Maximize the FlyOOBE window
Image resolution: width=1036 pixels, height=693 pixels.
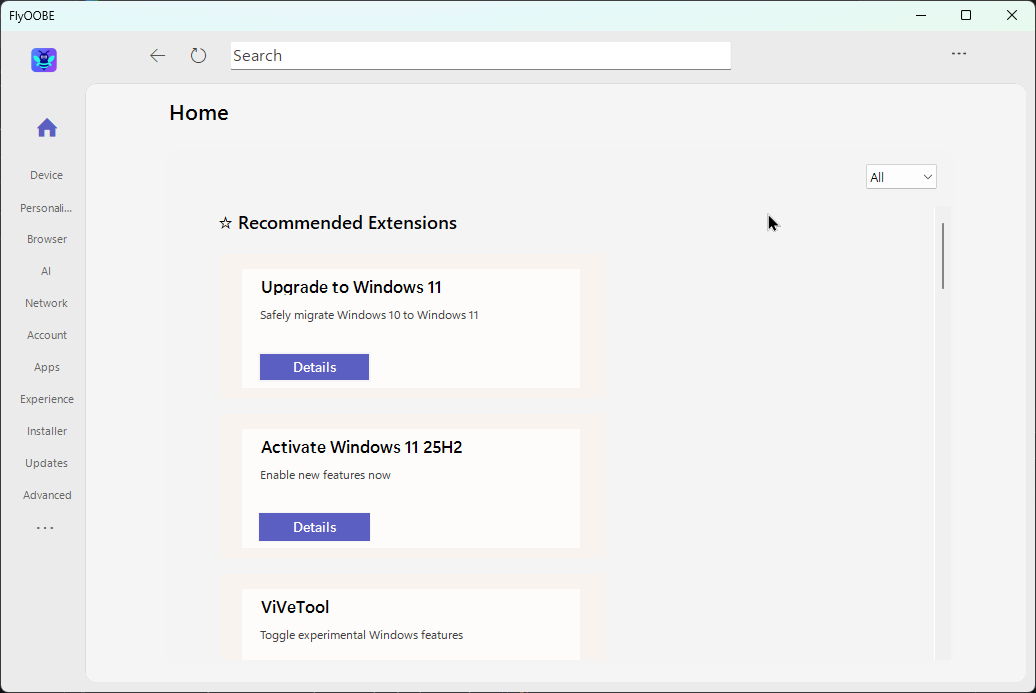pos(966,15)
